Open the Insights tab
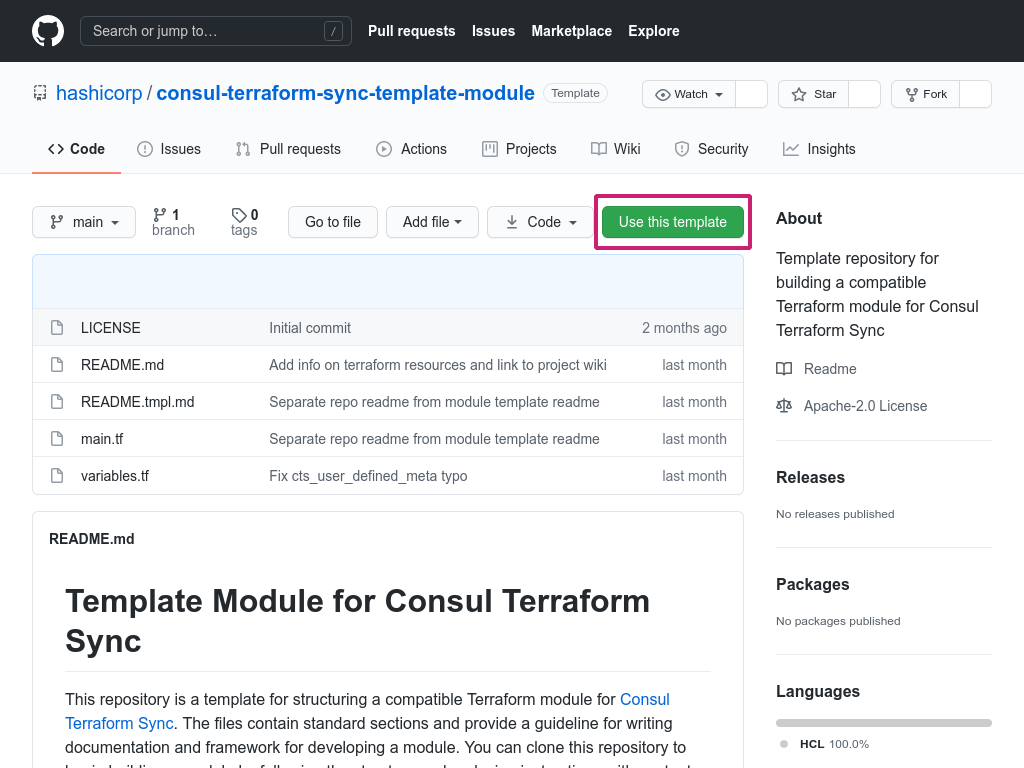Screen dimensions: 1024x768 (819, 149)
